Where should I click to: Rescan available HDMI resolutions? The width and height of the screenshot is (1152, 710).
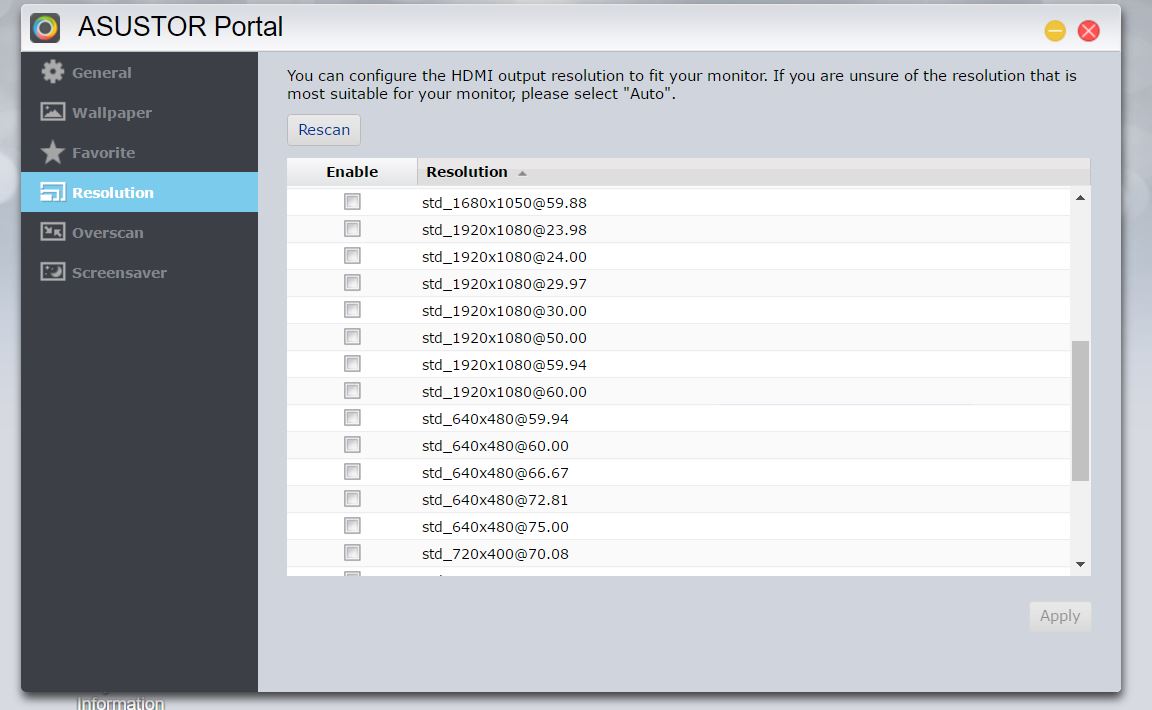[324, 129]
